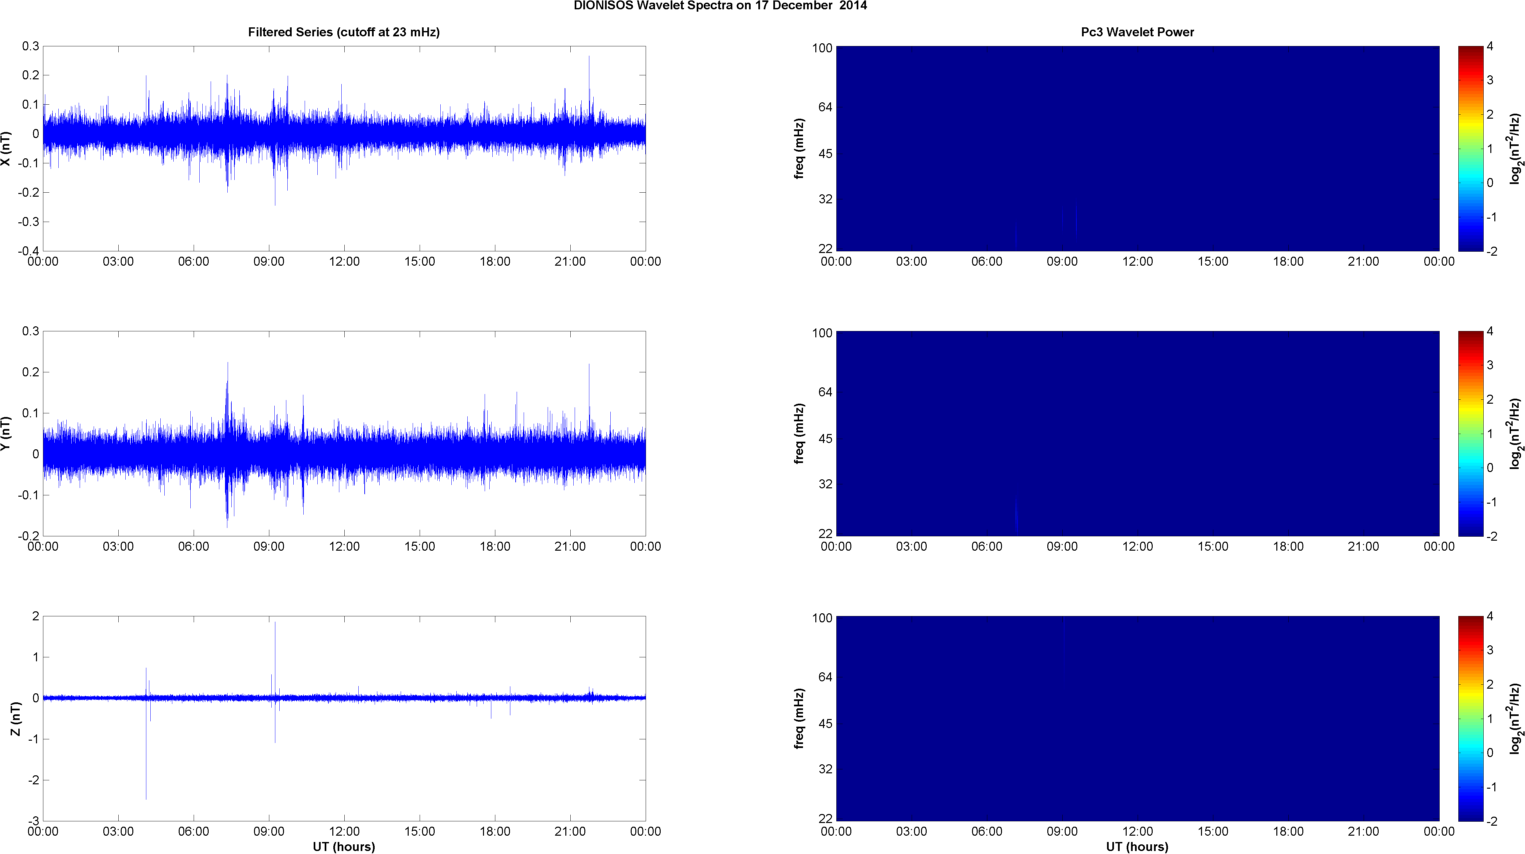Click the colorbar of the Y wavelet spectrum

pyautogui.click(x=1470, y=433)
